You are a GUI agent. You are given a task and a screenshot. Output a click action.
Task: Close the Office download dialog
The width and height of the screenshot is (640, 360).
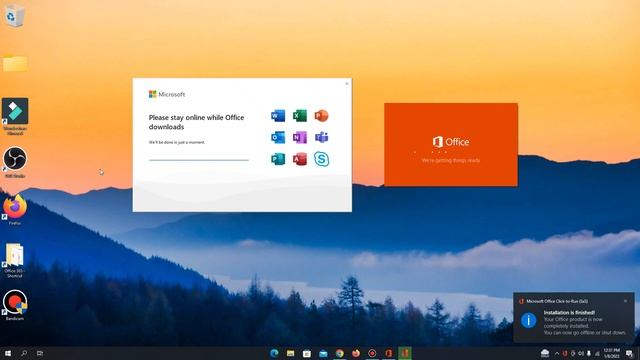pos(347,84)
